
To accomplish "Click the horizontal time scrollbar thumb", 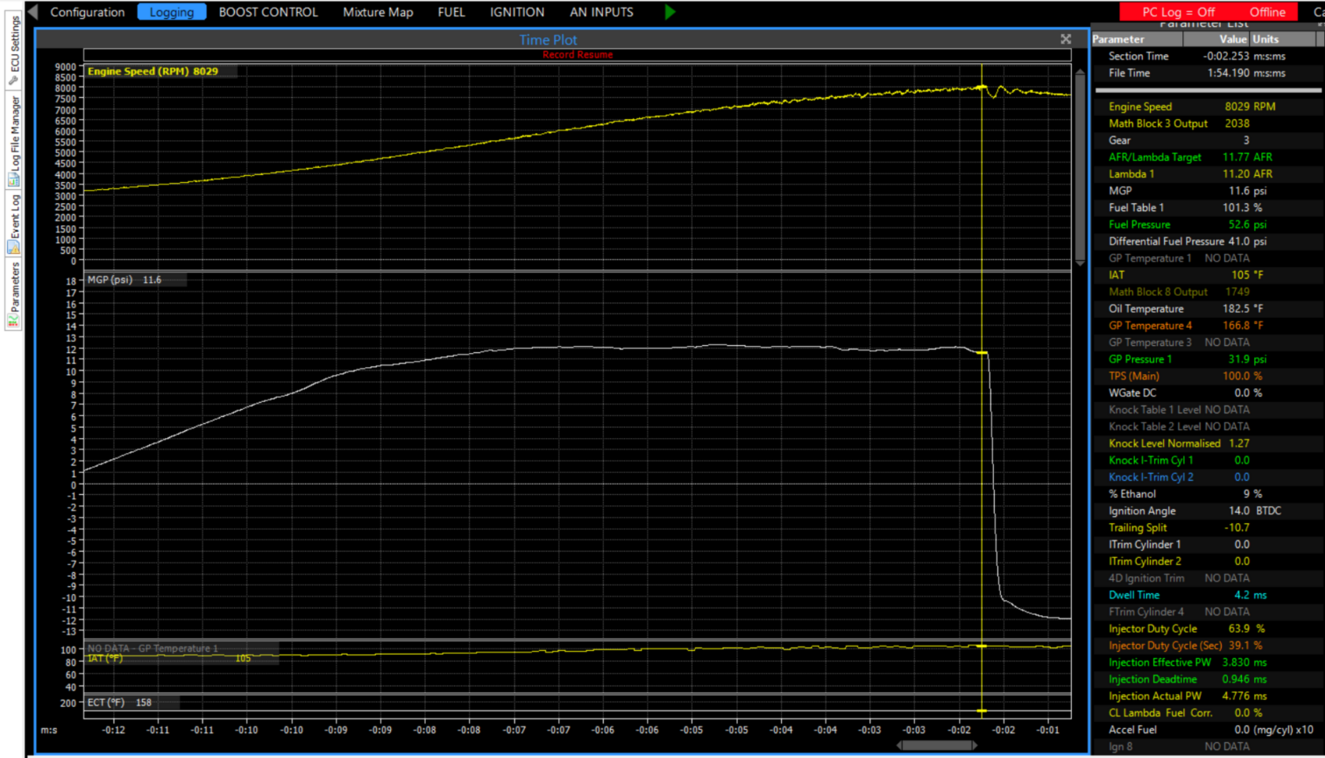I will pyautogui.click(x=937, y=745).
